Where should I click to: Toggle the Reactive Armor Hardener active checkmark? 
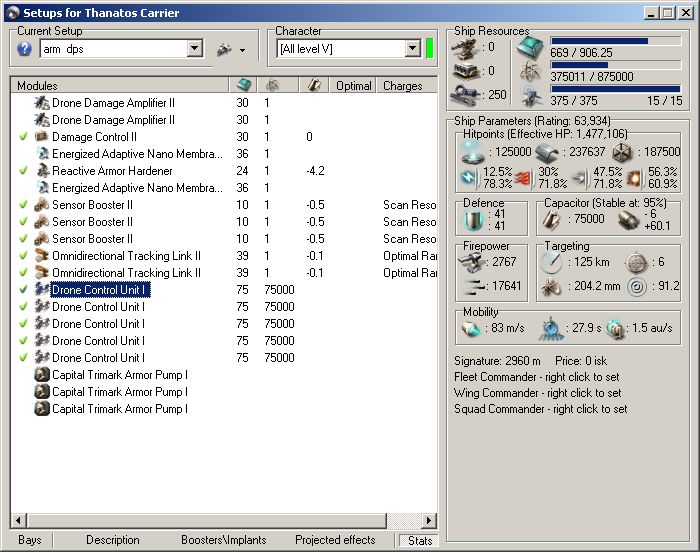[23, 171]
